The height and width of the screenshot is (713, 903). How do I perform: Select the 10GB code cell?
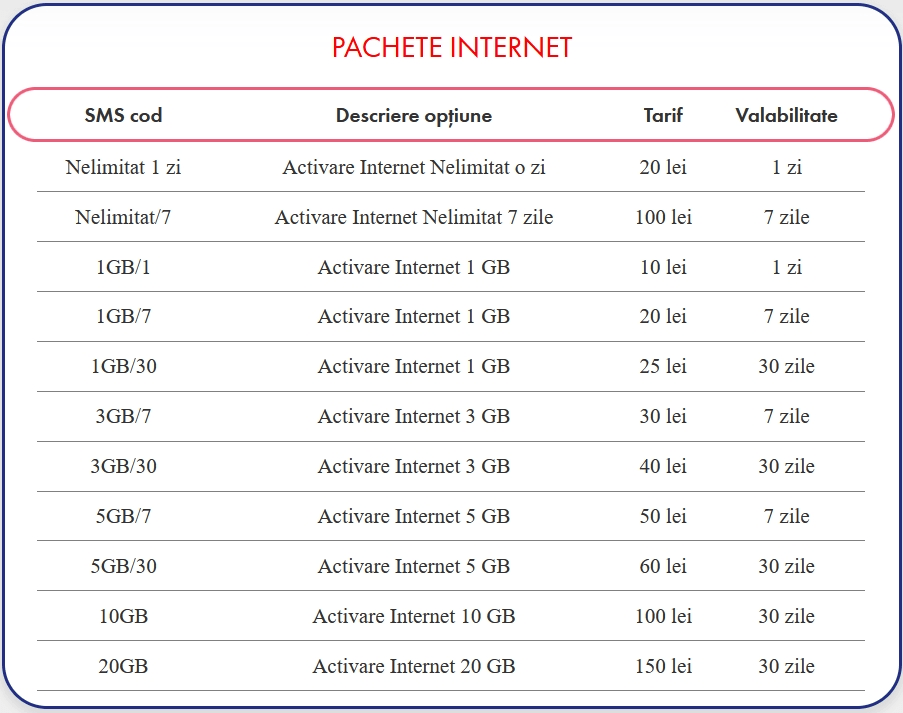click(x=123, y=617)
